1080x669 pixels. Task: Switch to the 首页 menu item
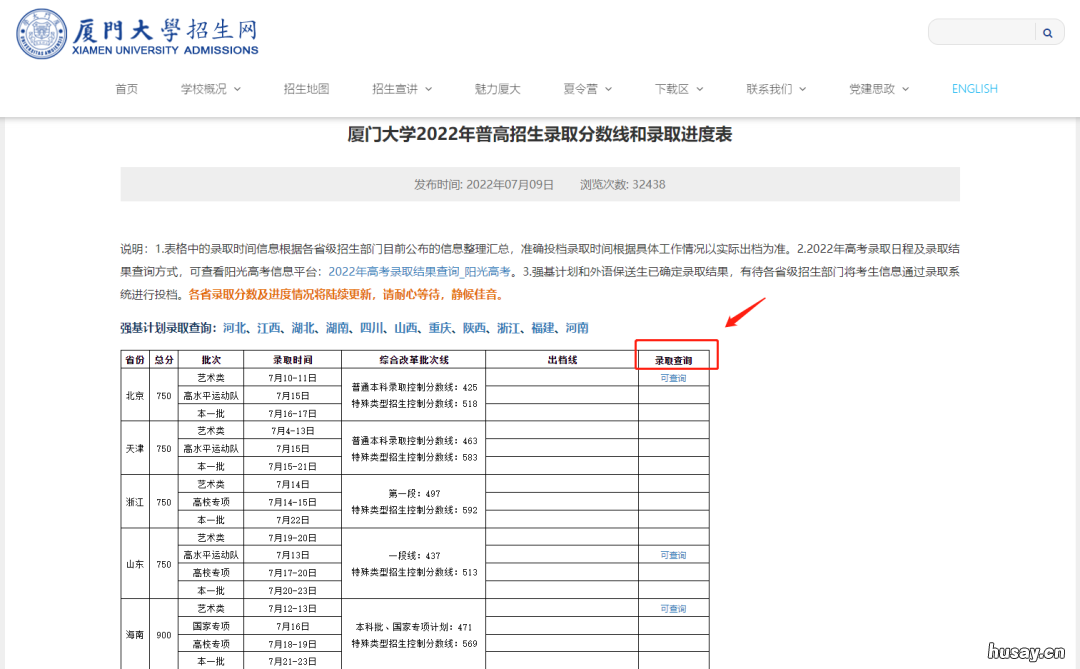[x=126, y=88]
